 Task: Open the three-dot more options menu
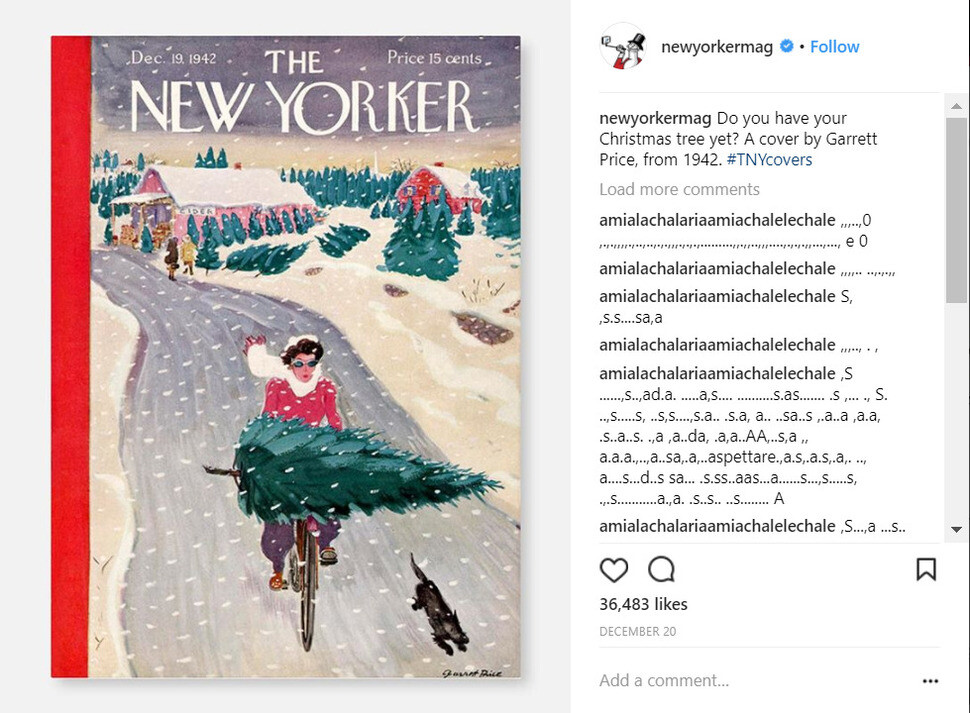pos(930,681)
